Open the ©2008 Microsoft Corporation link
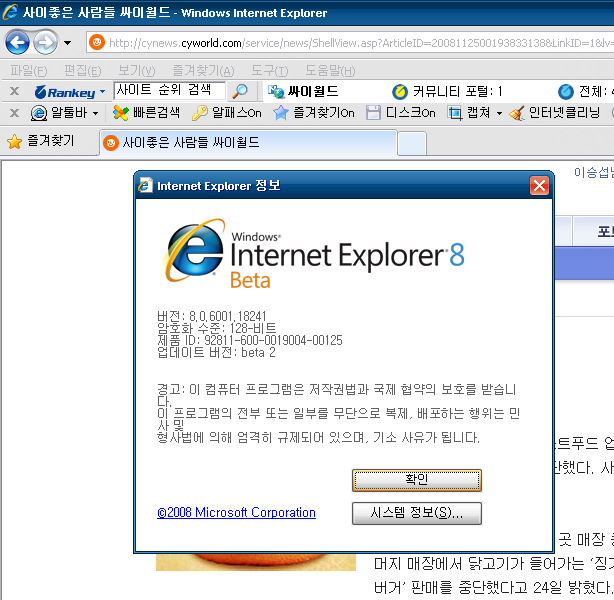Screen dimensions: 614x600 pos(236,513)
